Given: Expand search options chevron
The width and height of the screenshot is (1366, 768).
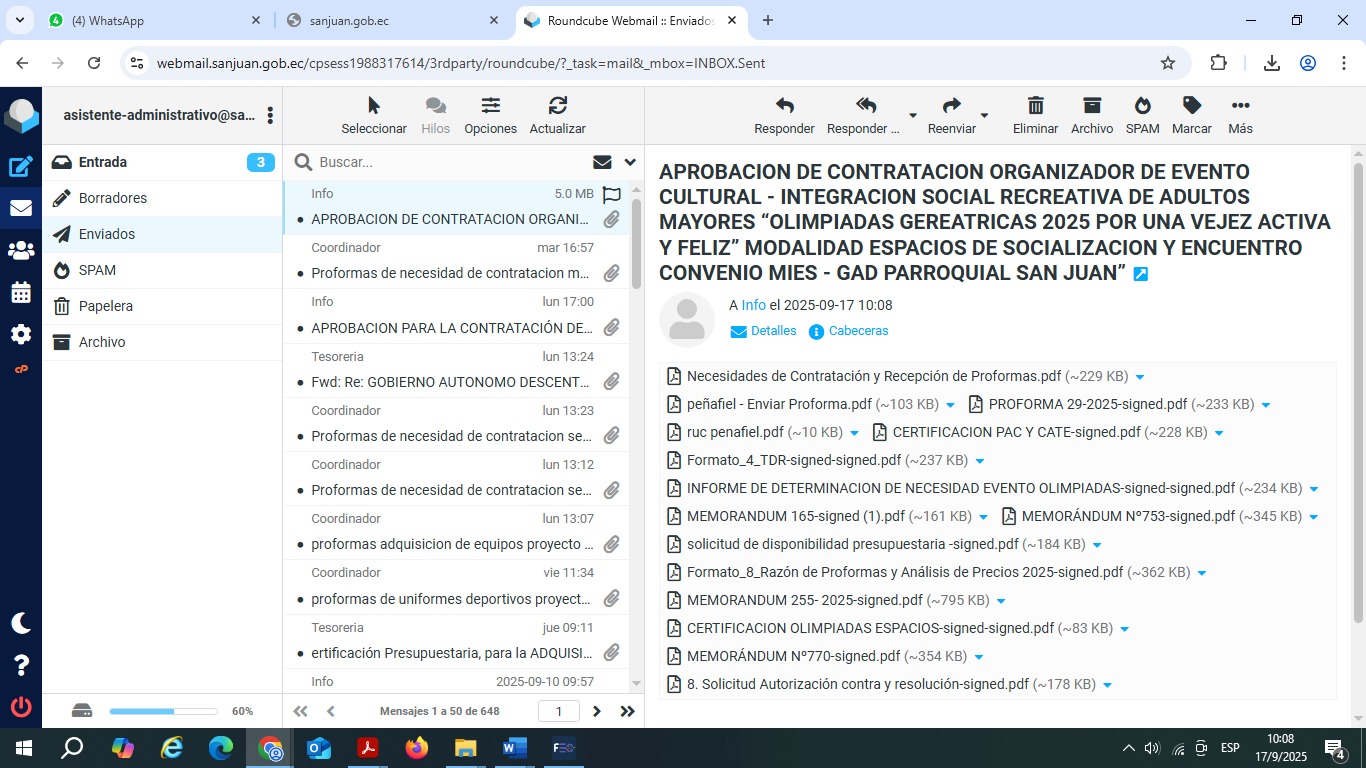Looking at the screenshot, I should (x=630, y=162).
